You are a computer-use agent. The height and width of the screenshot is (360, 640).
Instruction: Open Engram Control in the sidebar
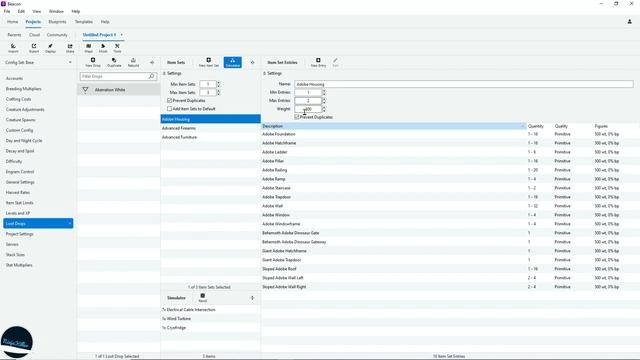38,172
